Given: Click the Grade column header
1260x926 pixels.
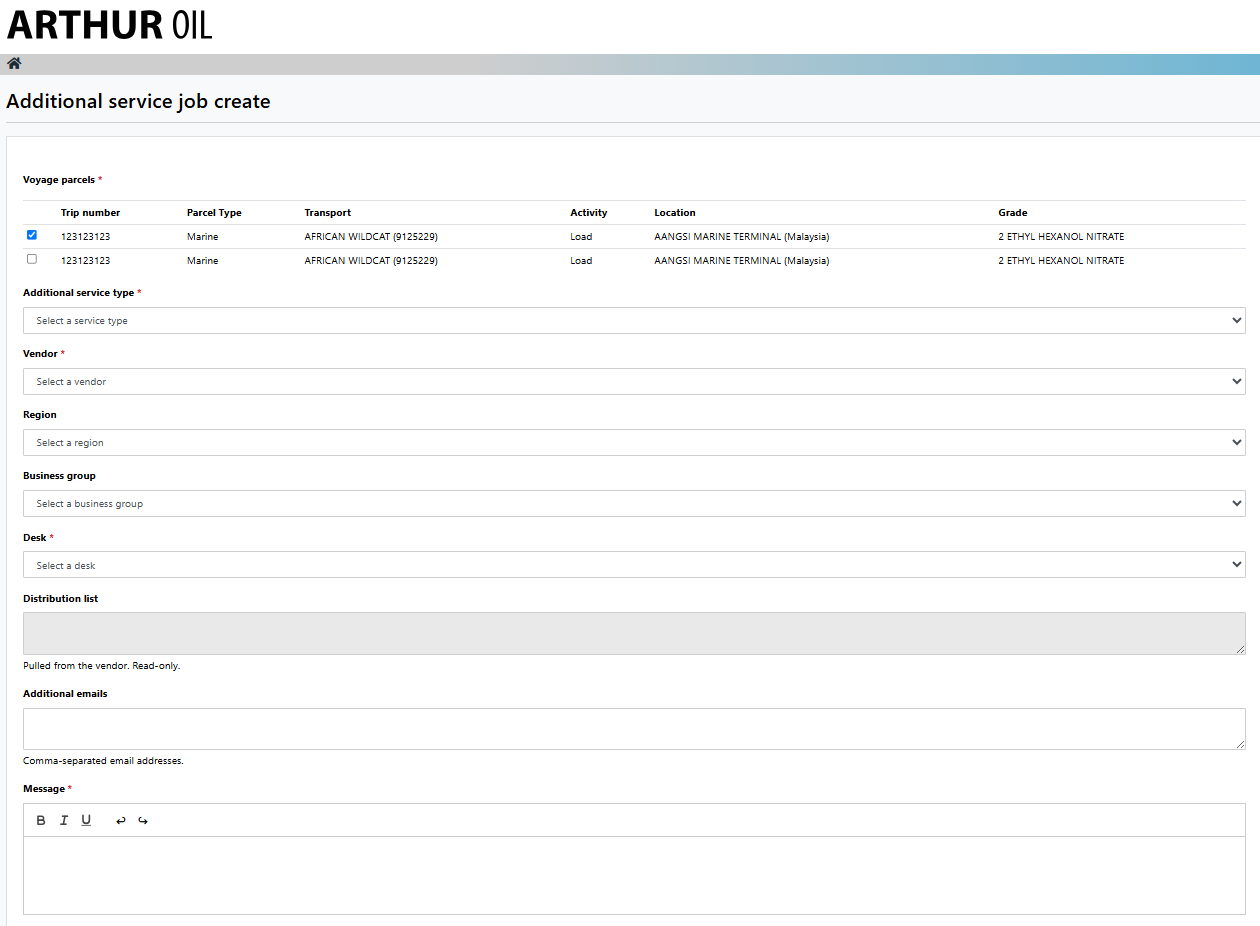Looking at the screenshot, I should click(1012, 213).
